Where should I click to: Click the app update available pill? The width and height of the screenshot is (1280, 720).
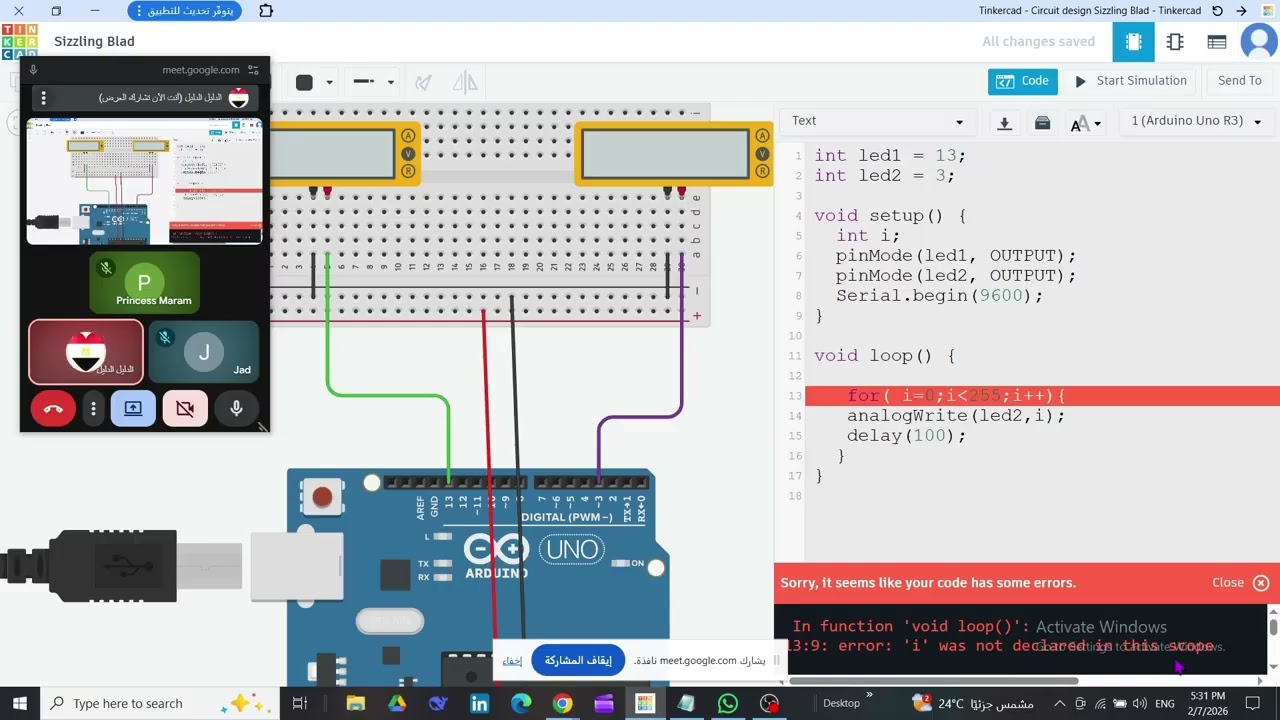coord(185,11)
